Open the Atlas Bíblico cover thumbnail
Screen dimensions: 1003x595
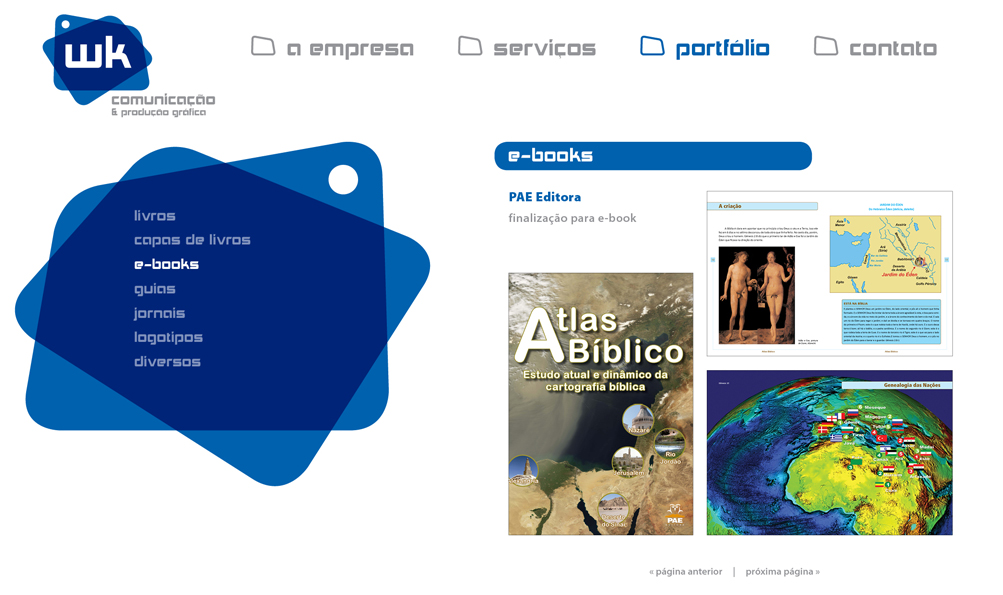coord(601,404)
